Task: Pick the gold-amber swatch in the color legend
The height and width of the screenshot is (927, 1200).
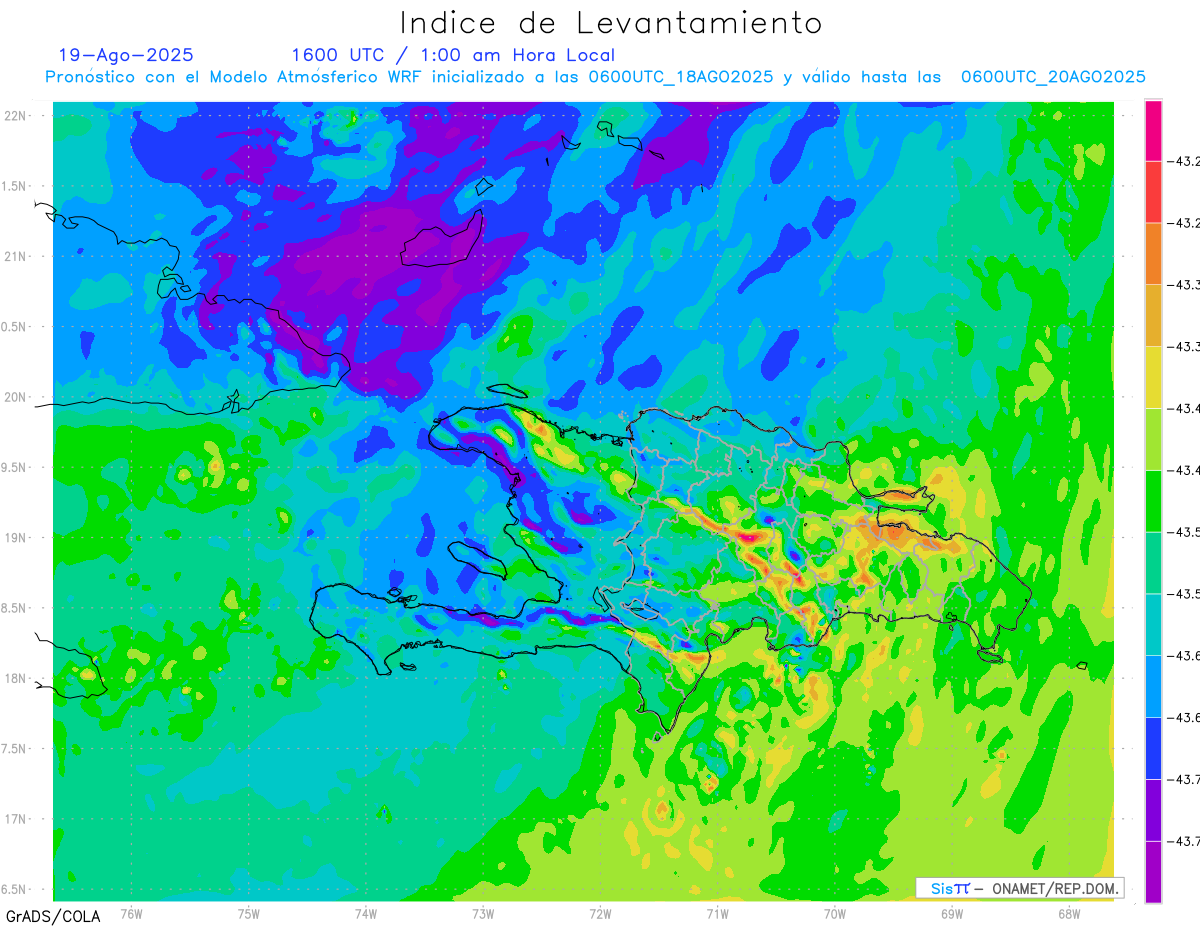Action: pos(1153,316)
